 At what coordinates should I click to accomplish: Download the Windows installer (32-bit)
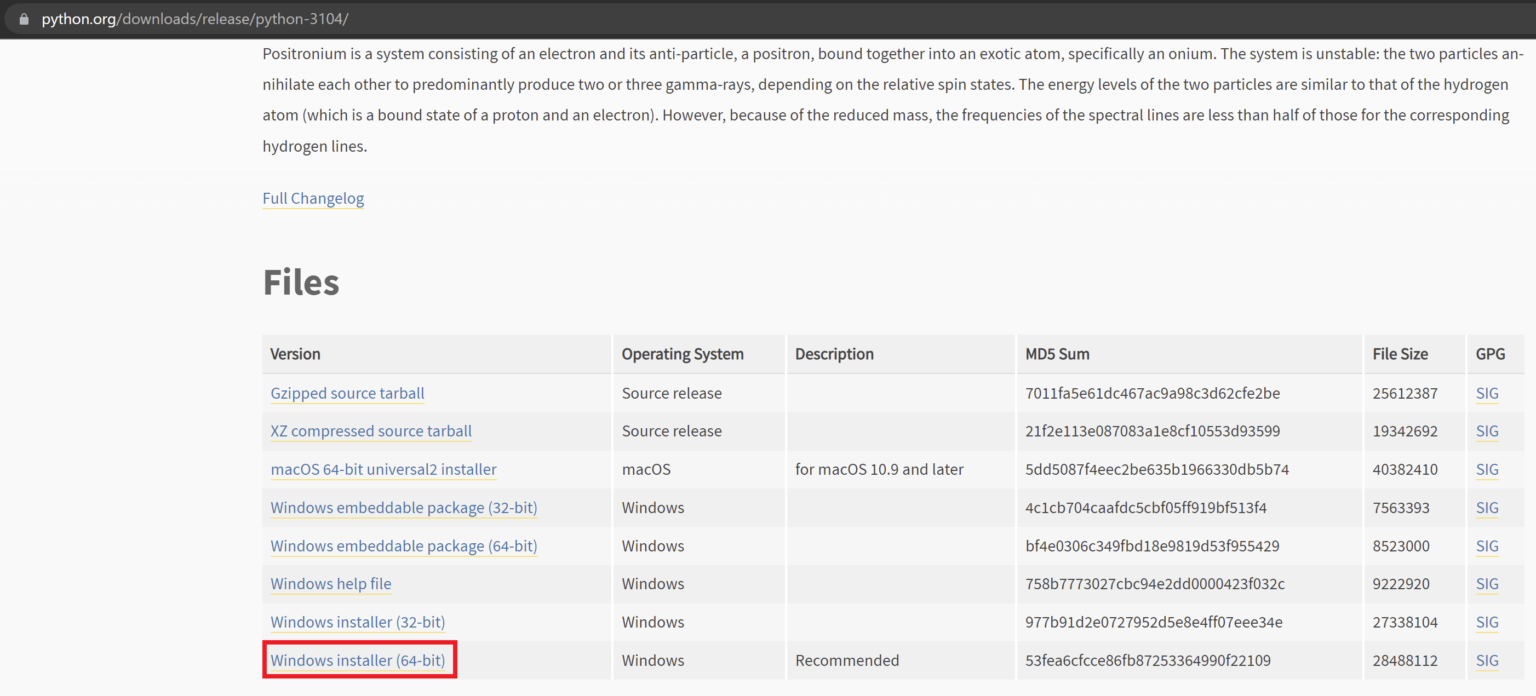click(x=357, y=621)
